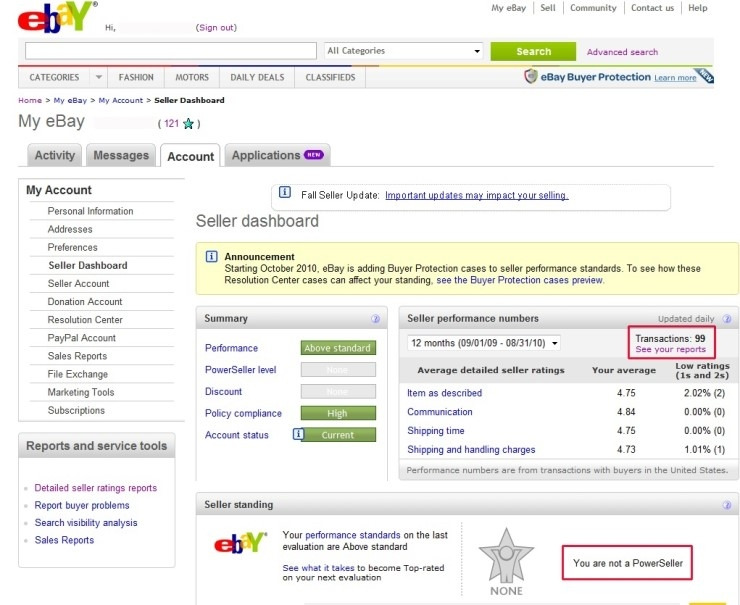Click the Announcement info icon
Image resolution: width=740 pixels, height=605 pixels.
coord(211,256)
